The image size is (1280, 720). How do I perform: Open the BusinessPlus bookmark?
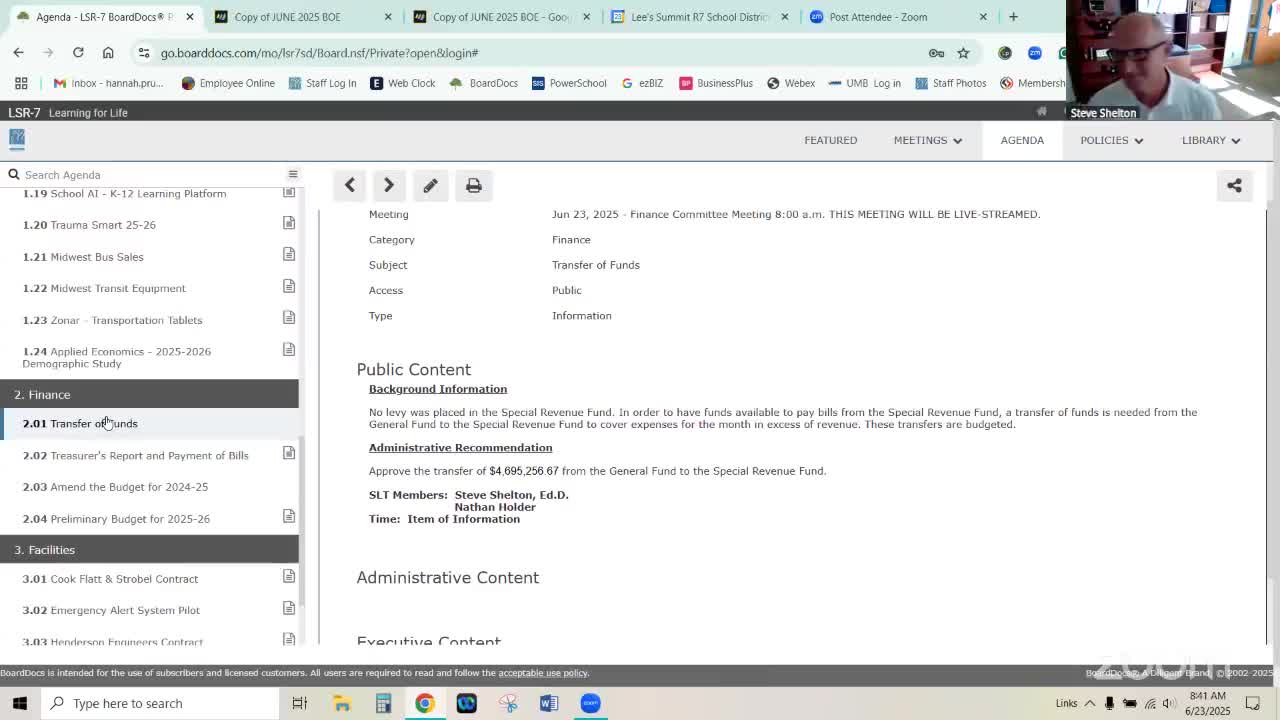pyautogui.click(x=716, y=83)
